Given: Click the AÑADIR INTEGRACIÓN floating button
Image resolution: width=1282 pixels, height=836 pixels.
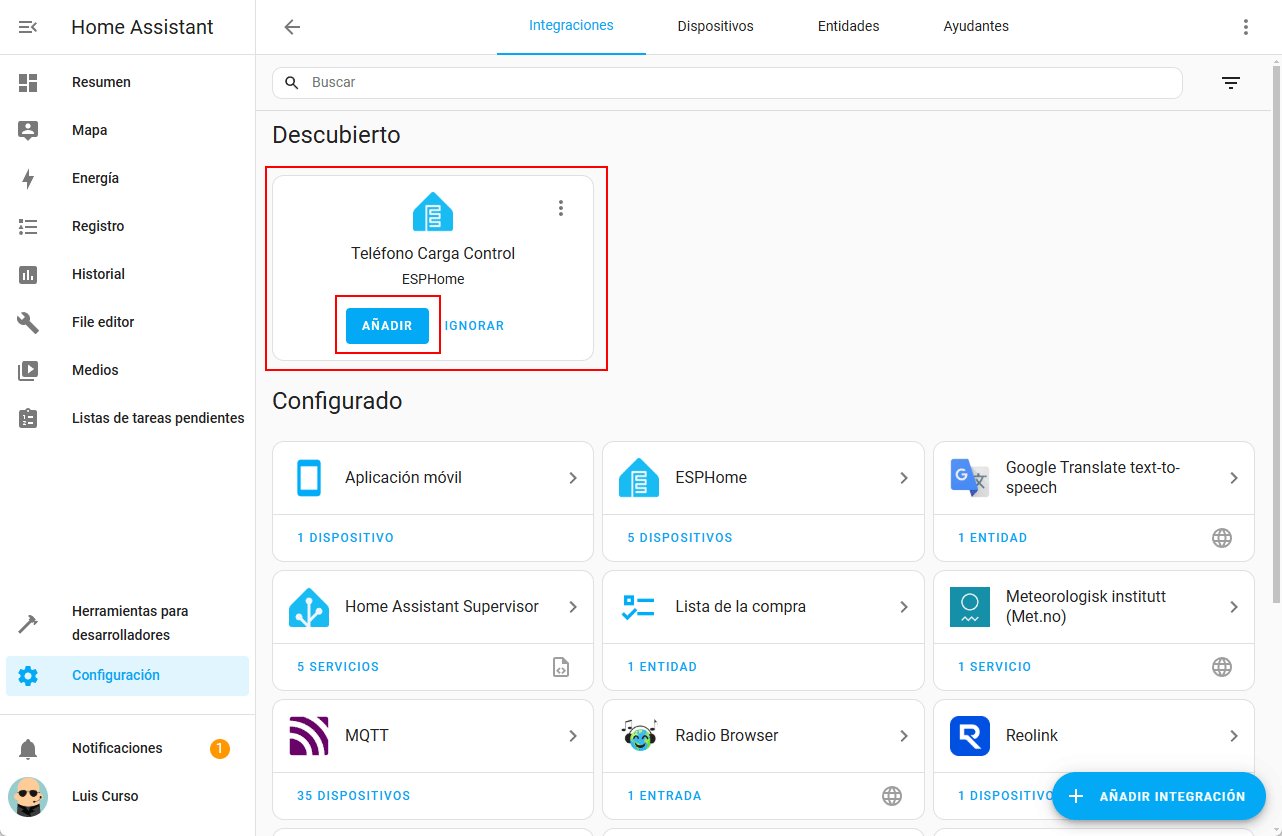Looking at the screenshot, I should [x=1158, y=796].
